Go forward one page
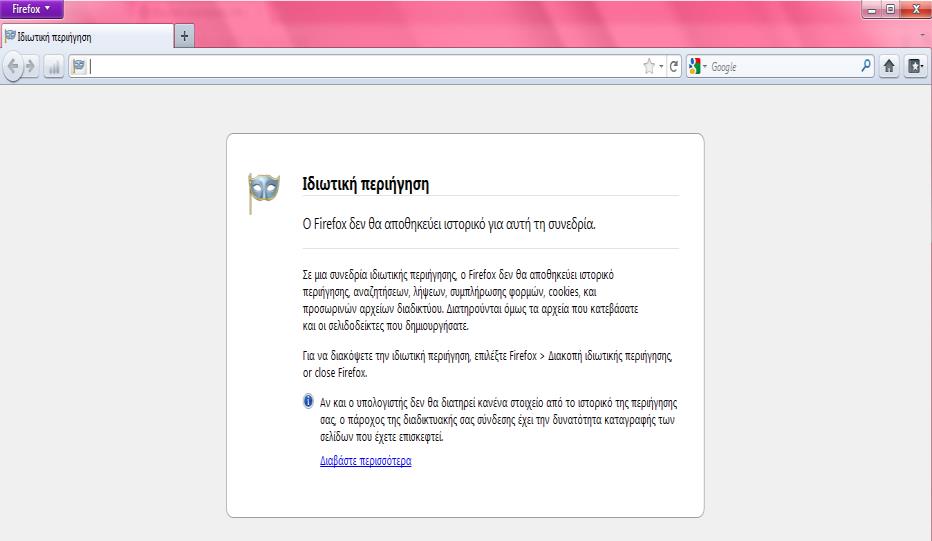Screen dimensions: 932x541 [x=31, y=66]
